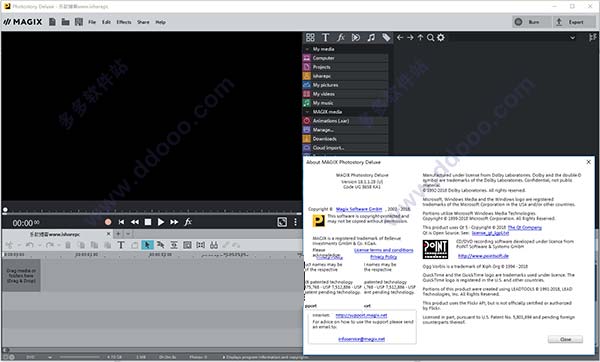Select Projects in media pool
Screen dimensions: 600x362
pos(346,67)
